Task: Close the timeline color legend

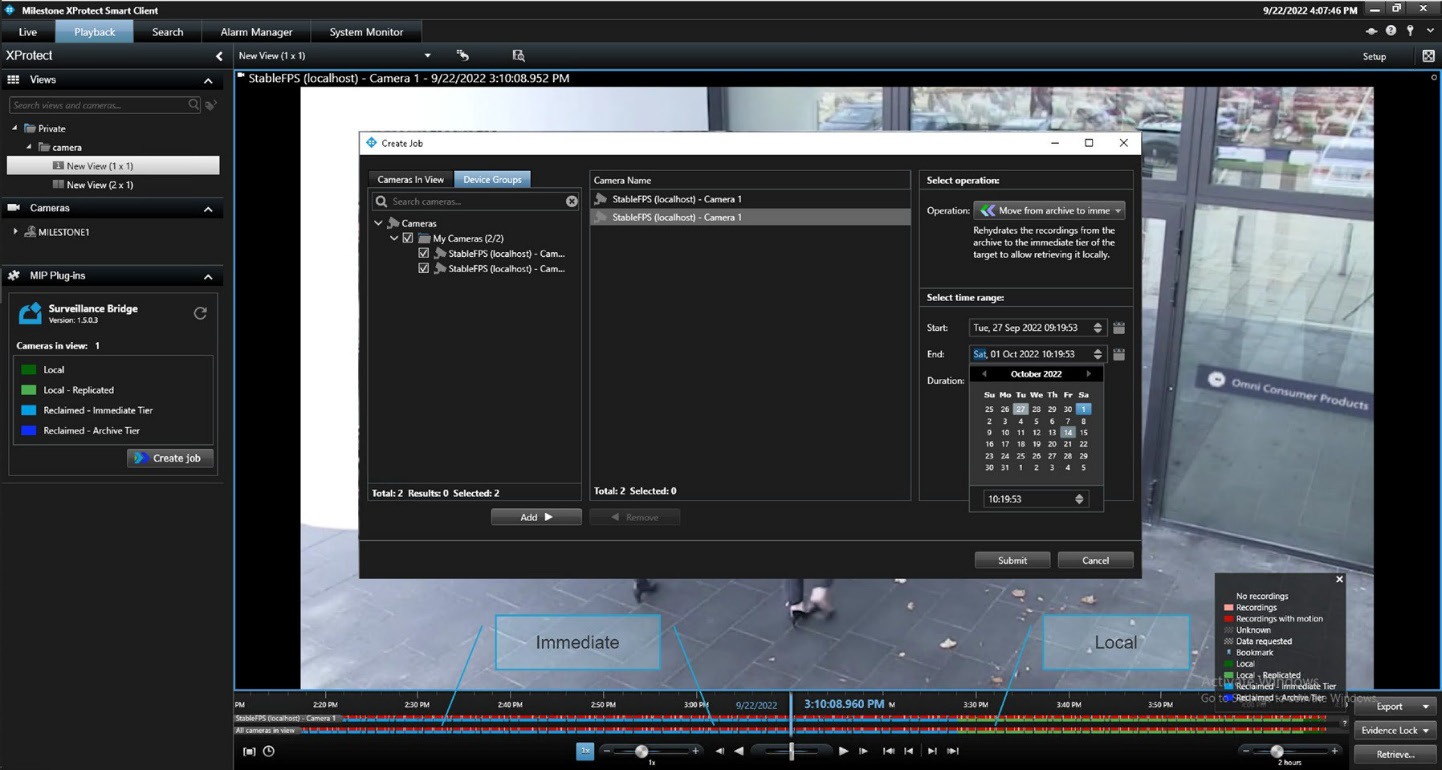Action: coord(1339,579)
